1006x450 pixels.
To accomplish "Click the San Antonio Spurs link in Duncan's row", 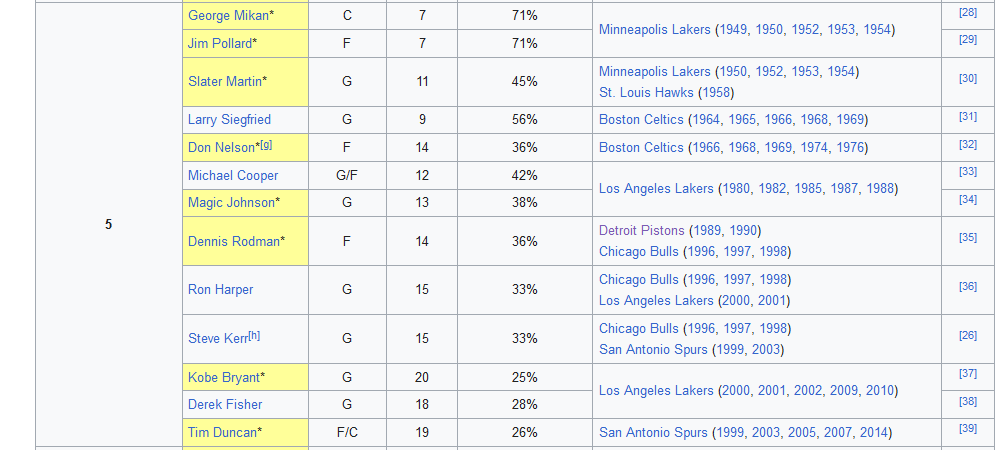I will 653,433.
